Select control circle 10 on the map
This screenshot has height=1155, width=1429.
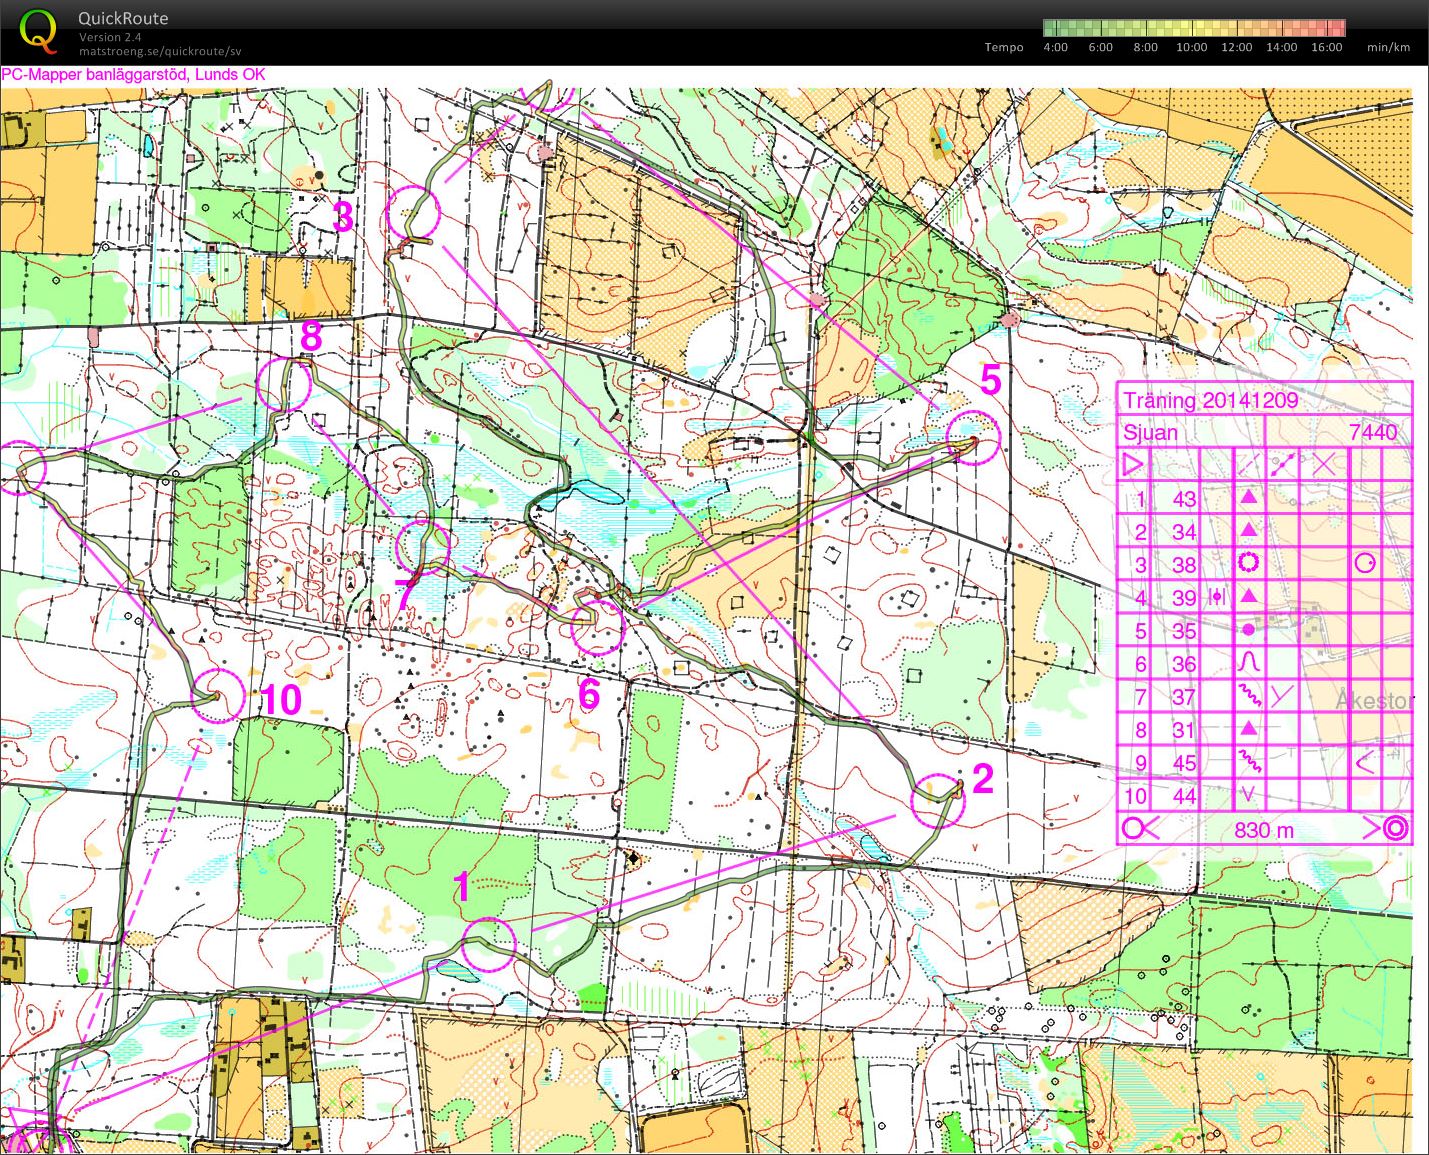[x=219, y=694]
